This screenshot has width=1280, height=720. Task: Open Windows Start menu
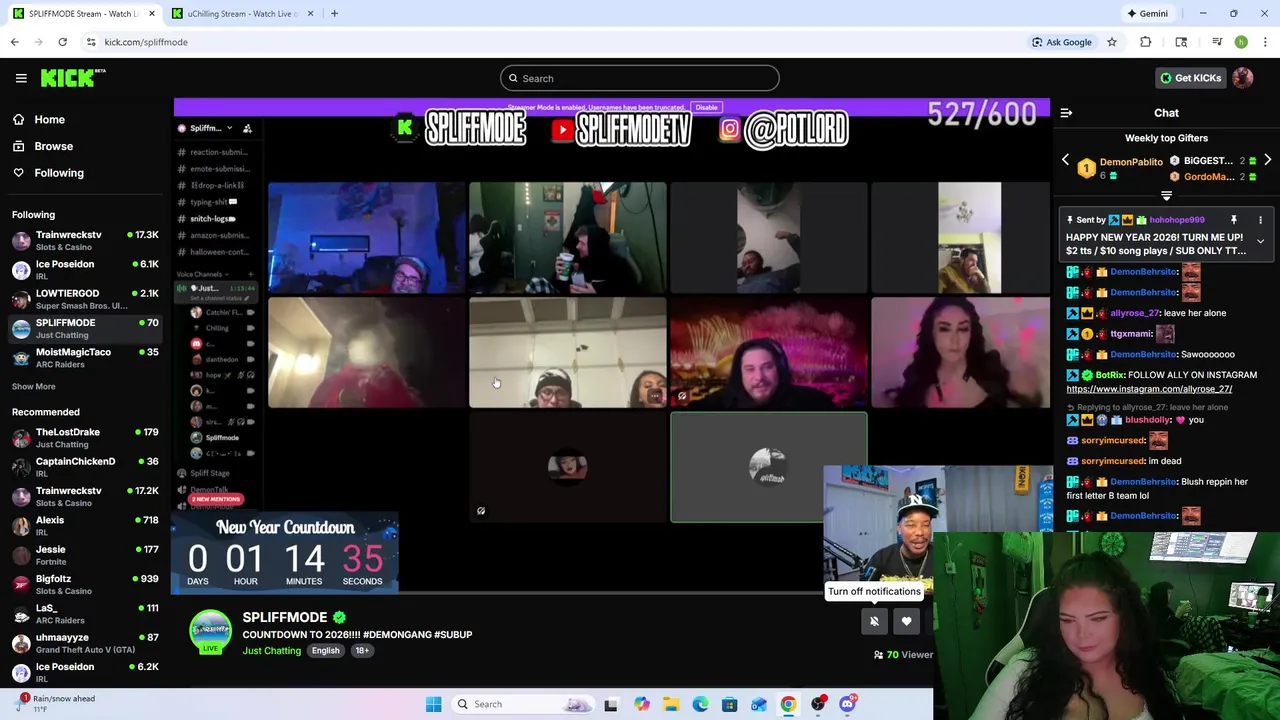point(433,704)
